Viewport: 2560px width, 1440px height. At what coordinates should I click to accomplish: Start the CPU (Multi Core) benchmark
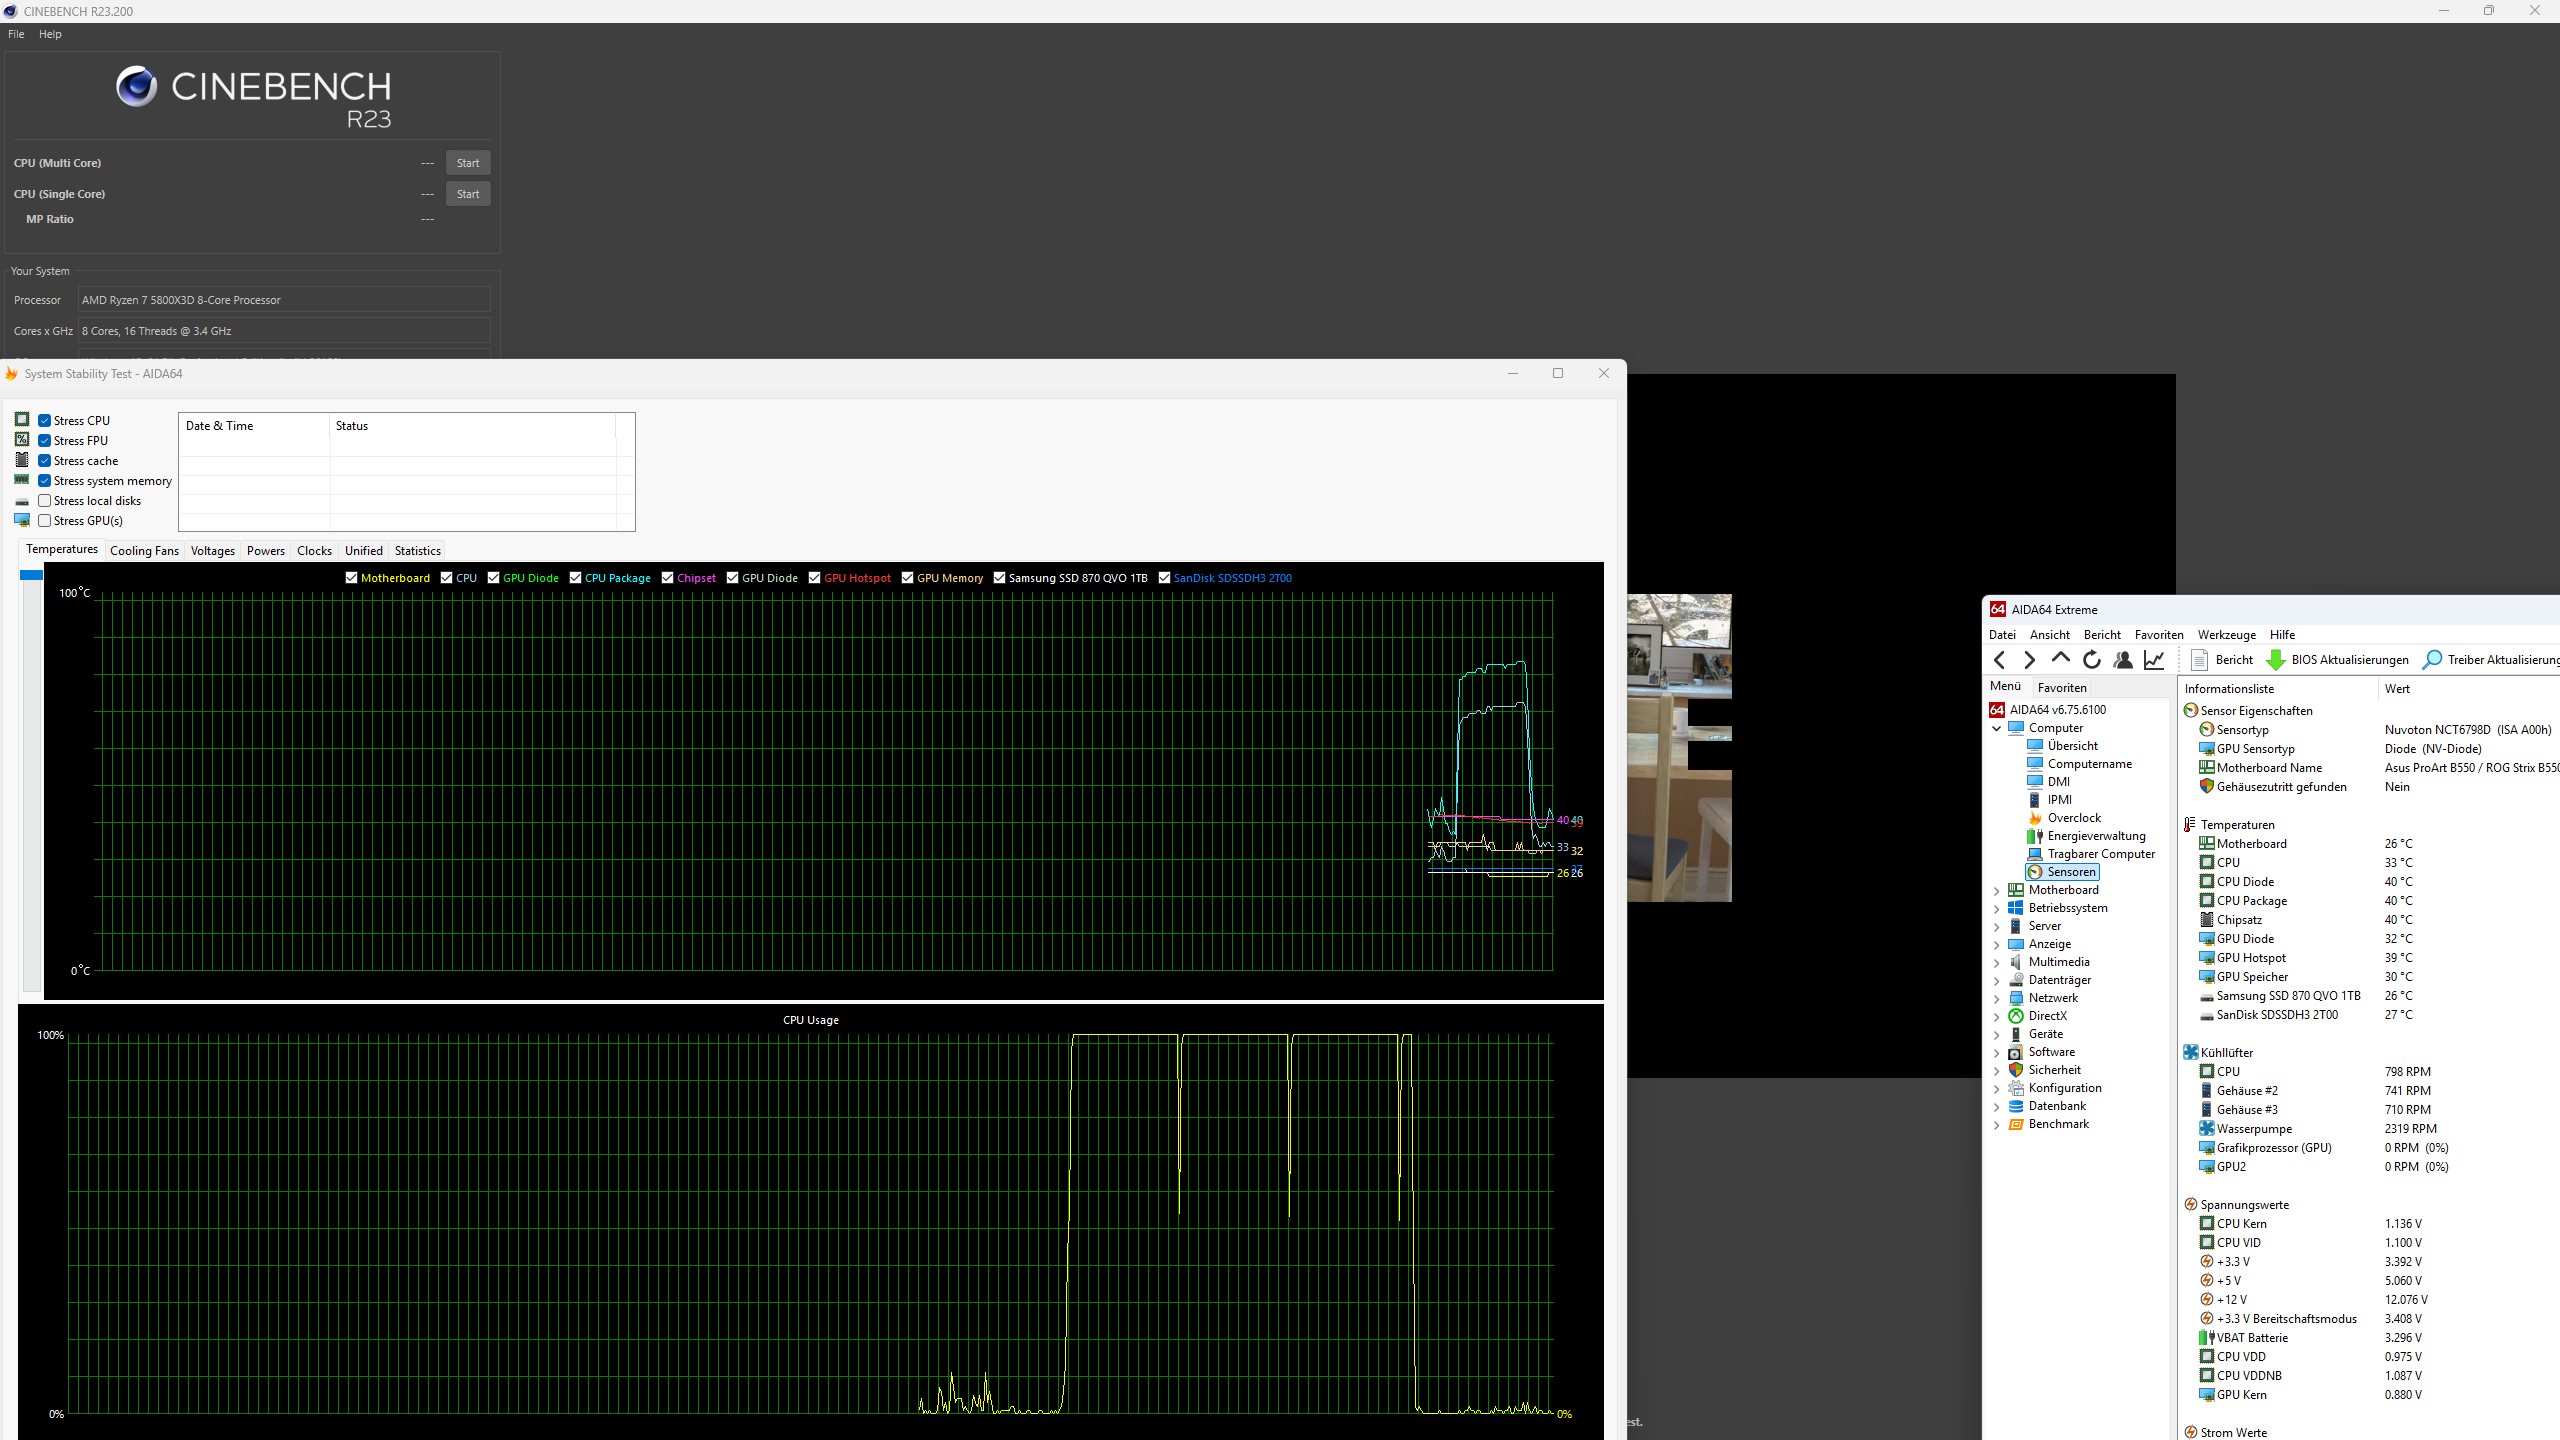tap(468, 163)
